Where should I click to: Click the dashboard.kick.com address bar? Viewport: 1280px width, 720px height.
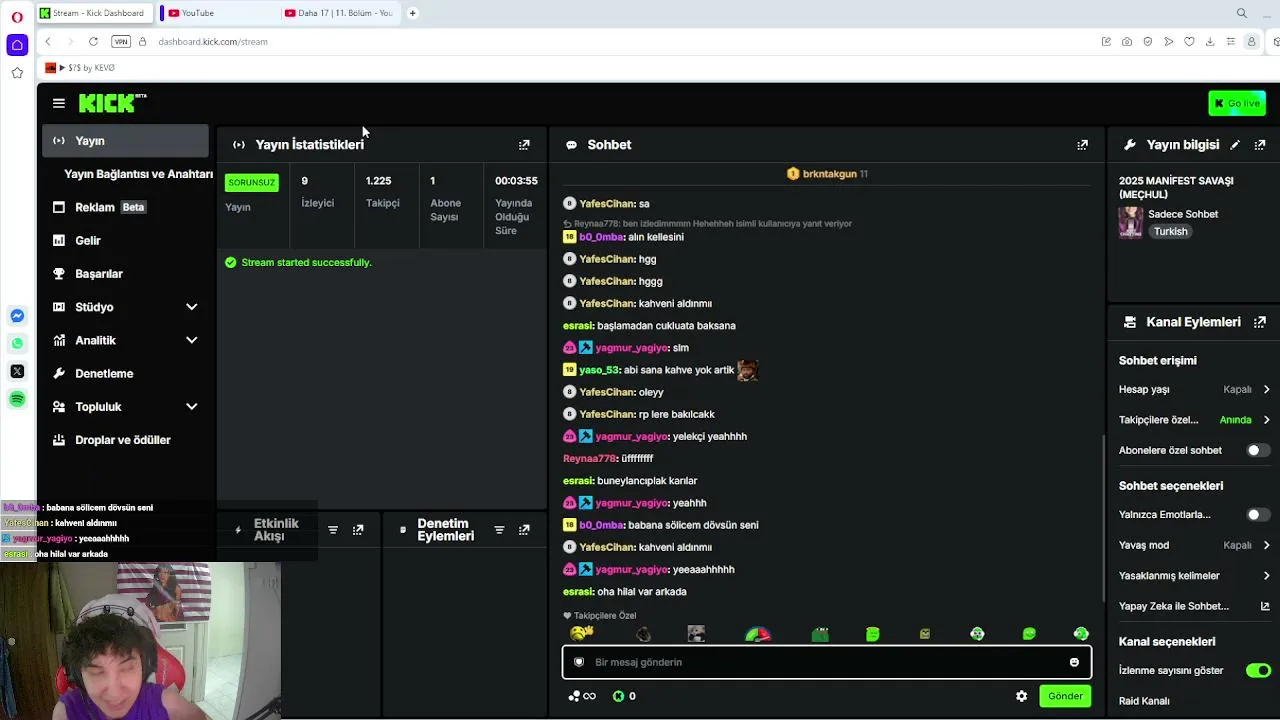[212, 42]
